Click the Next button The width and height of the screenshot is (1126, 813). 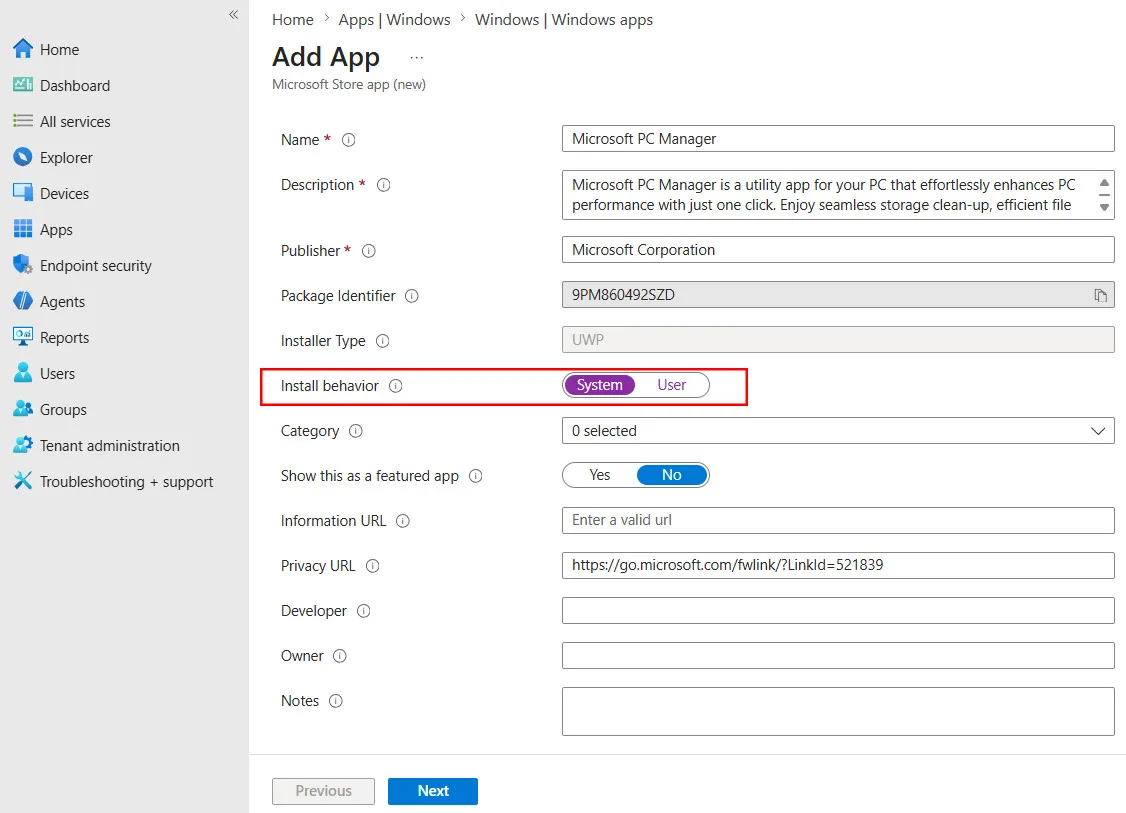433,791
